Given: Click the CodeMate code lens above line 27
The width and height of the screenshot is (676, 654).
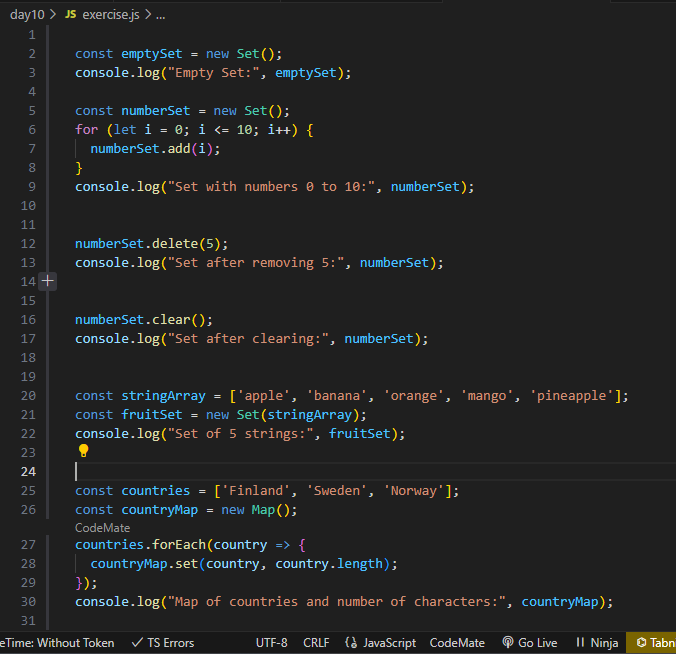Looking at the screenshot, I should click(x=102, y=528).
